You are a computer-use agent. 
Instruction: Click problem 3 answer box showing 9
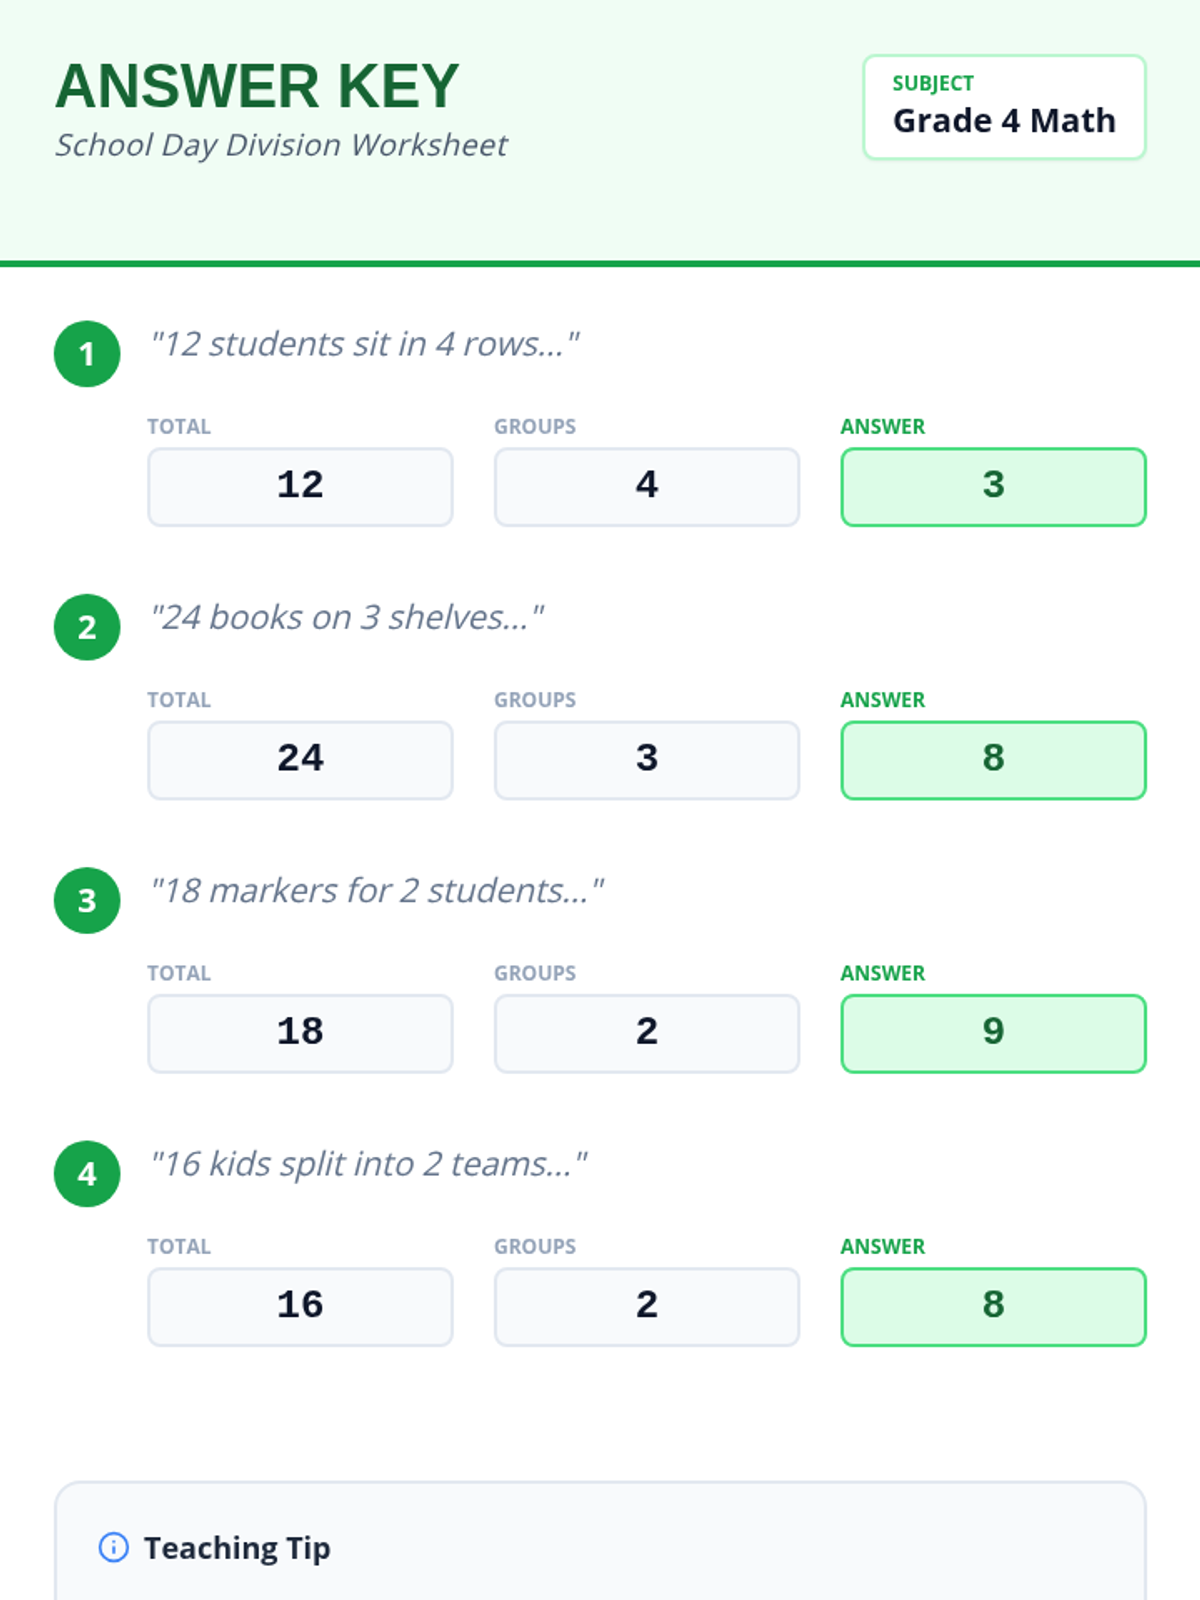[x=993, y=1033]
